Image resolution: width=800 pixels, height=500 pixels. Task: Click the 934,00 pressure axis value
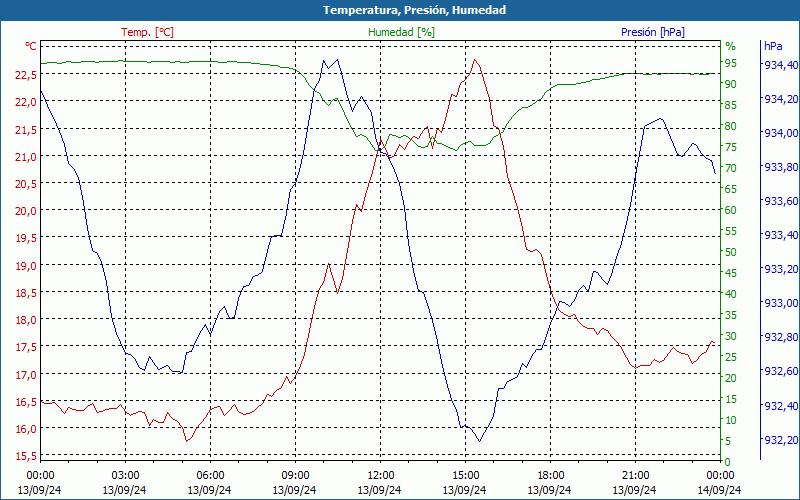pos(780,133)
